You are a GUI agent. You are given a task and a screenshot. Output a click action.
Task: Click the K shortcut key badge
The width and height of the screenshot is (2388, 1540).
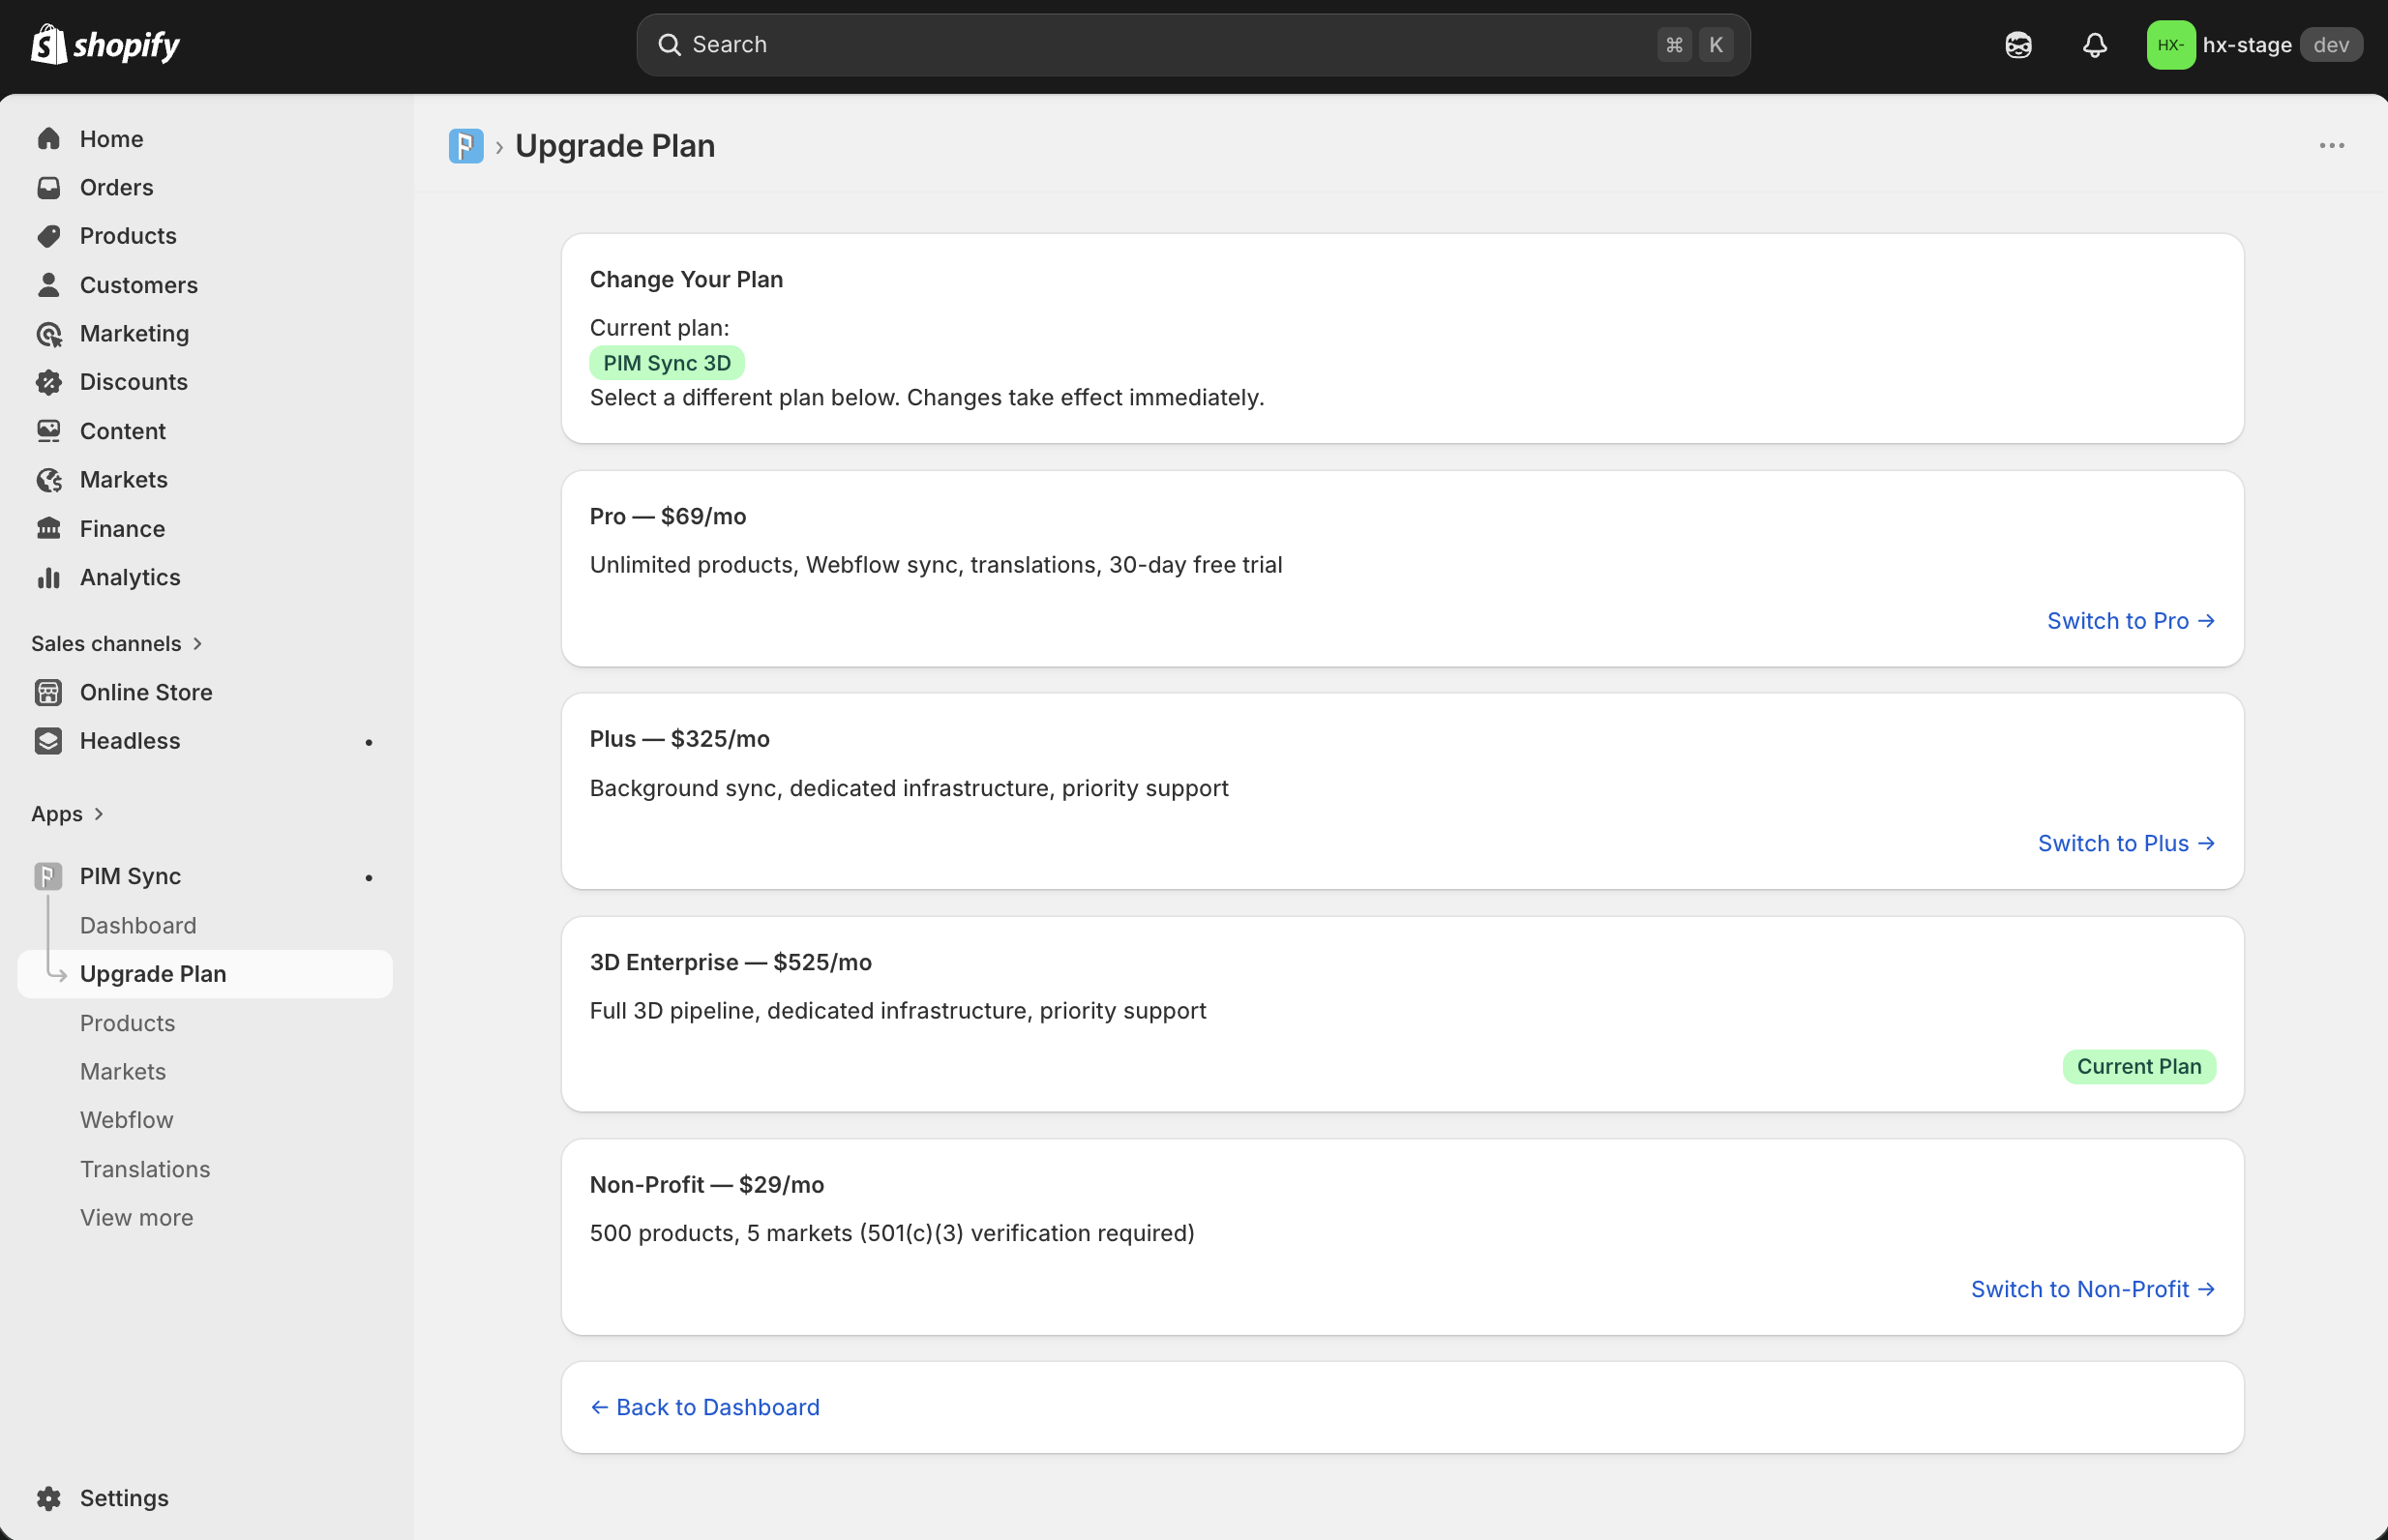(x=1716, y=45)
